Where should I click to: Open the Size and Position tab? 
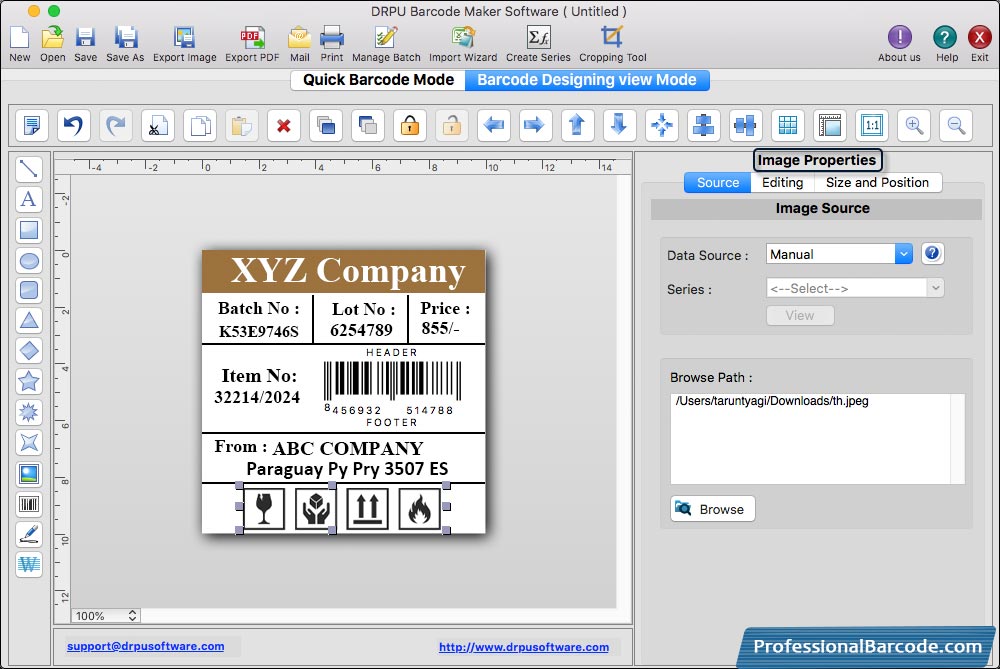tap(877, 182)
